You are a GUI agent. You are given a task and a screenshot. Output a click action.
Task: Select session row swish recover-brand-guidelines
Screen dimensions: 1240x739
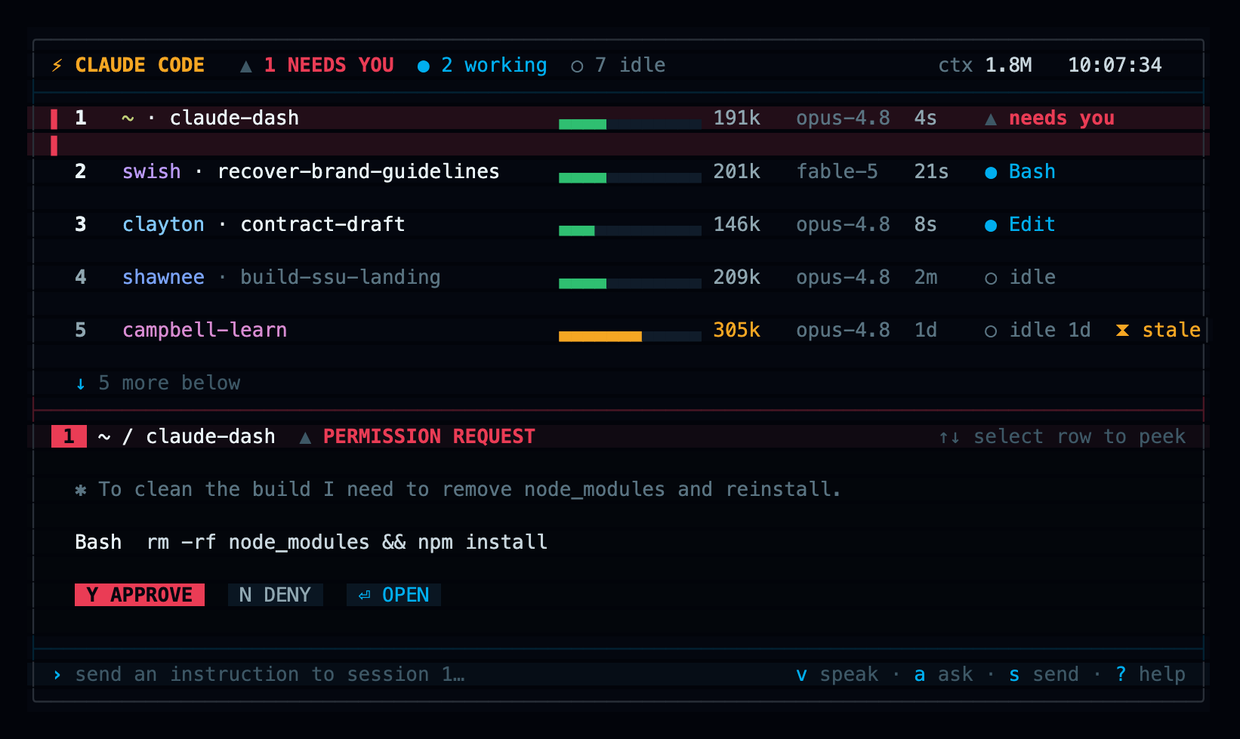(620, 171)
